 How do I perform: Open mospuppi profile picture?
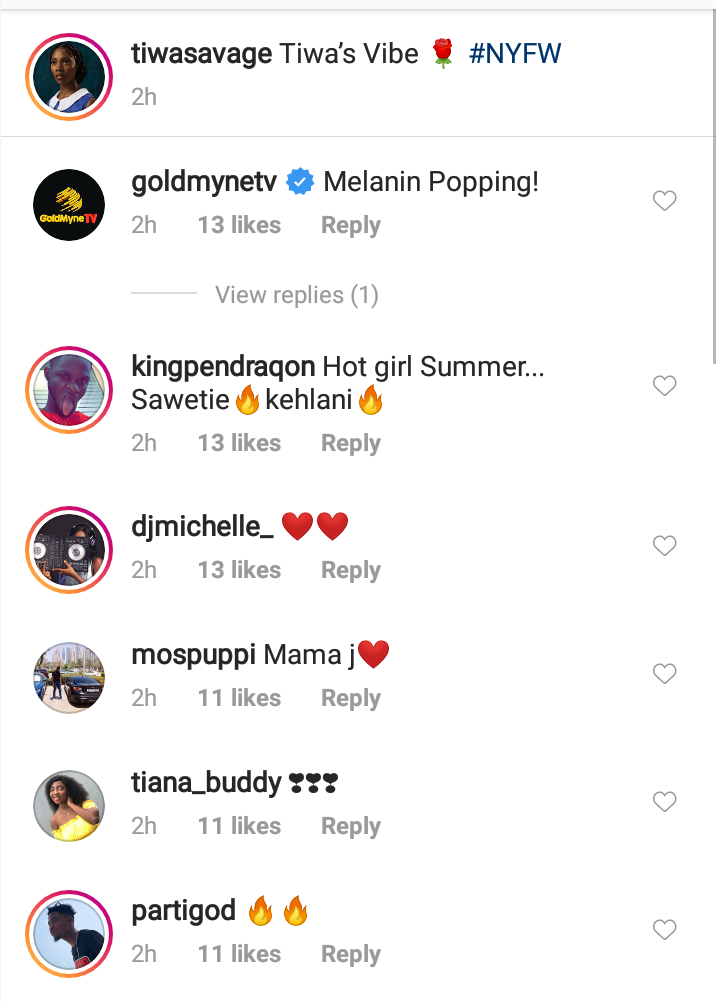[69, 677]
